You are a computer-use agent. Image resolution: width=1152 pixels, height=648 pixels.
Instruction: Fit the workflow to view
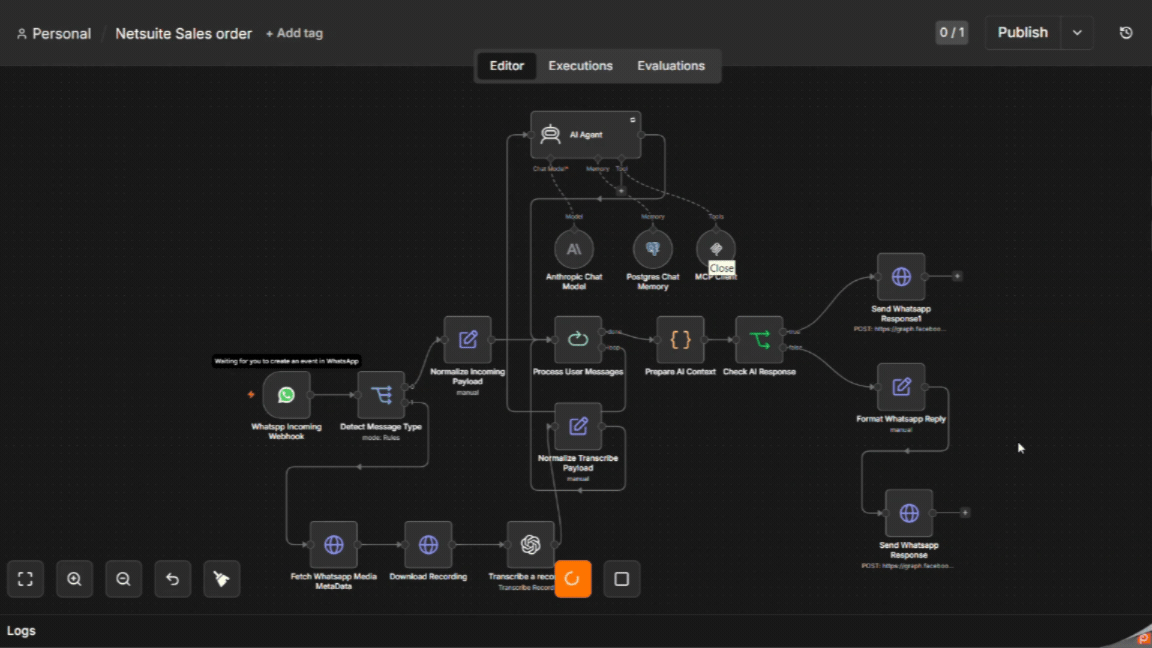(x=26, y=579)
